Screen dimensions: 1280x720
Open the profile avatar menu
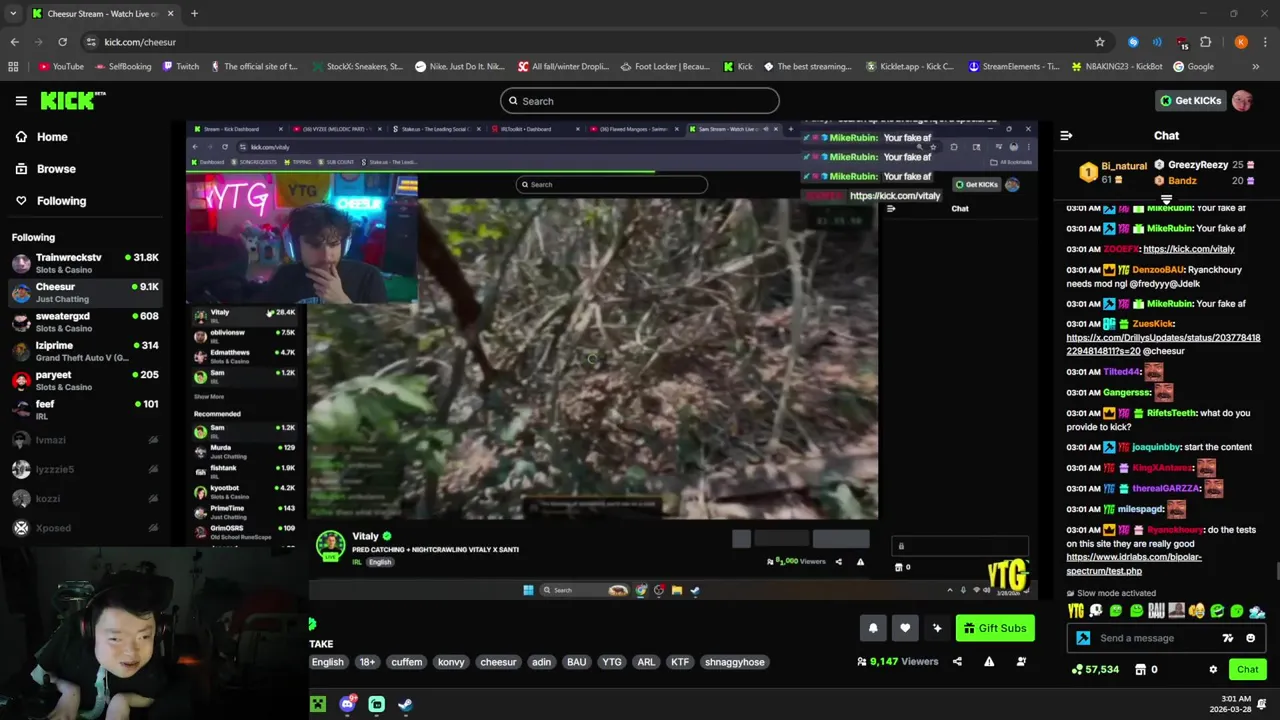[x=1242, y=101]
